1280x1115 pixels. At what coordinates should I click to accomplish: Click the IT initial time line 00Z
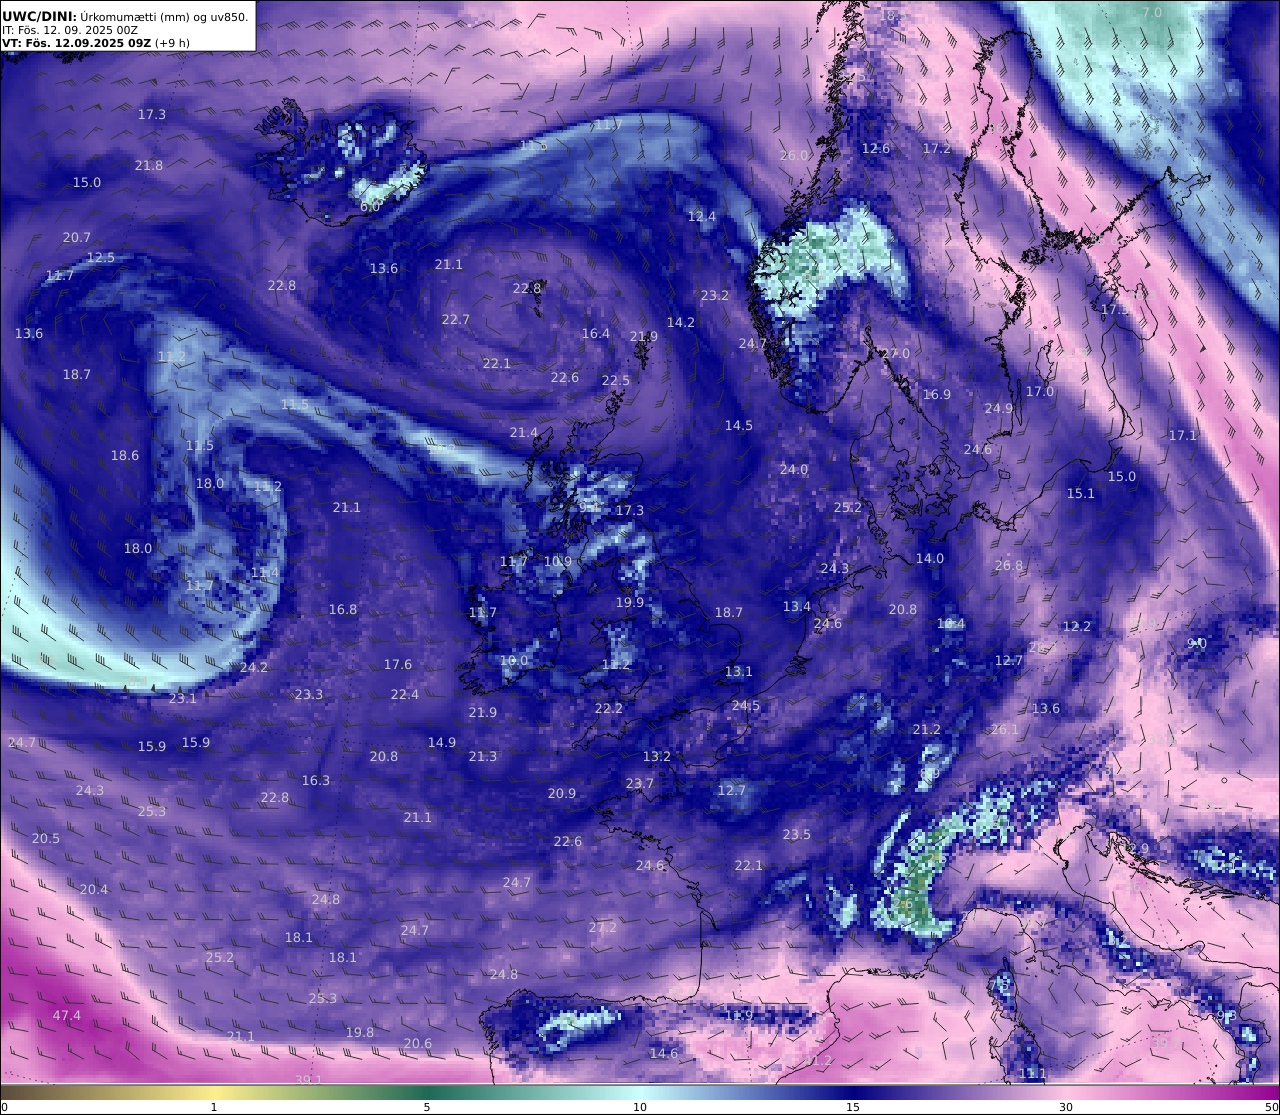point(70,30)
